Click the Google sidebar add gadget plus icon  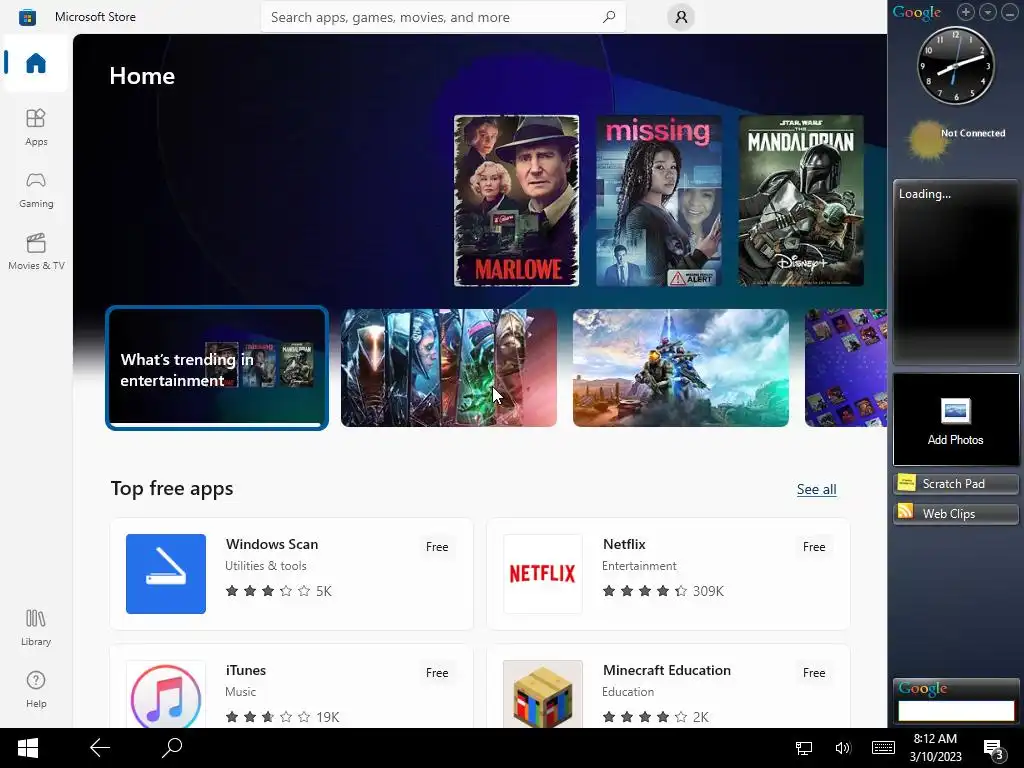click(966, 12)
